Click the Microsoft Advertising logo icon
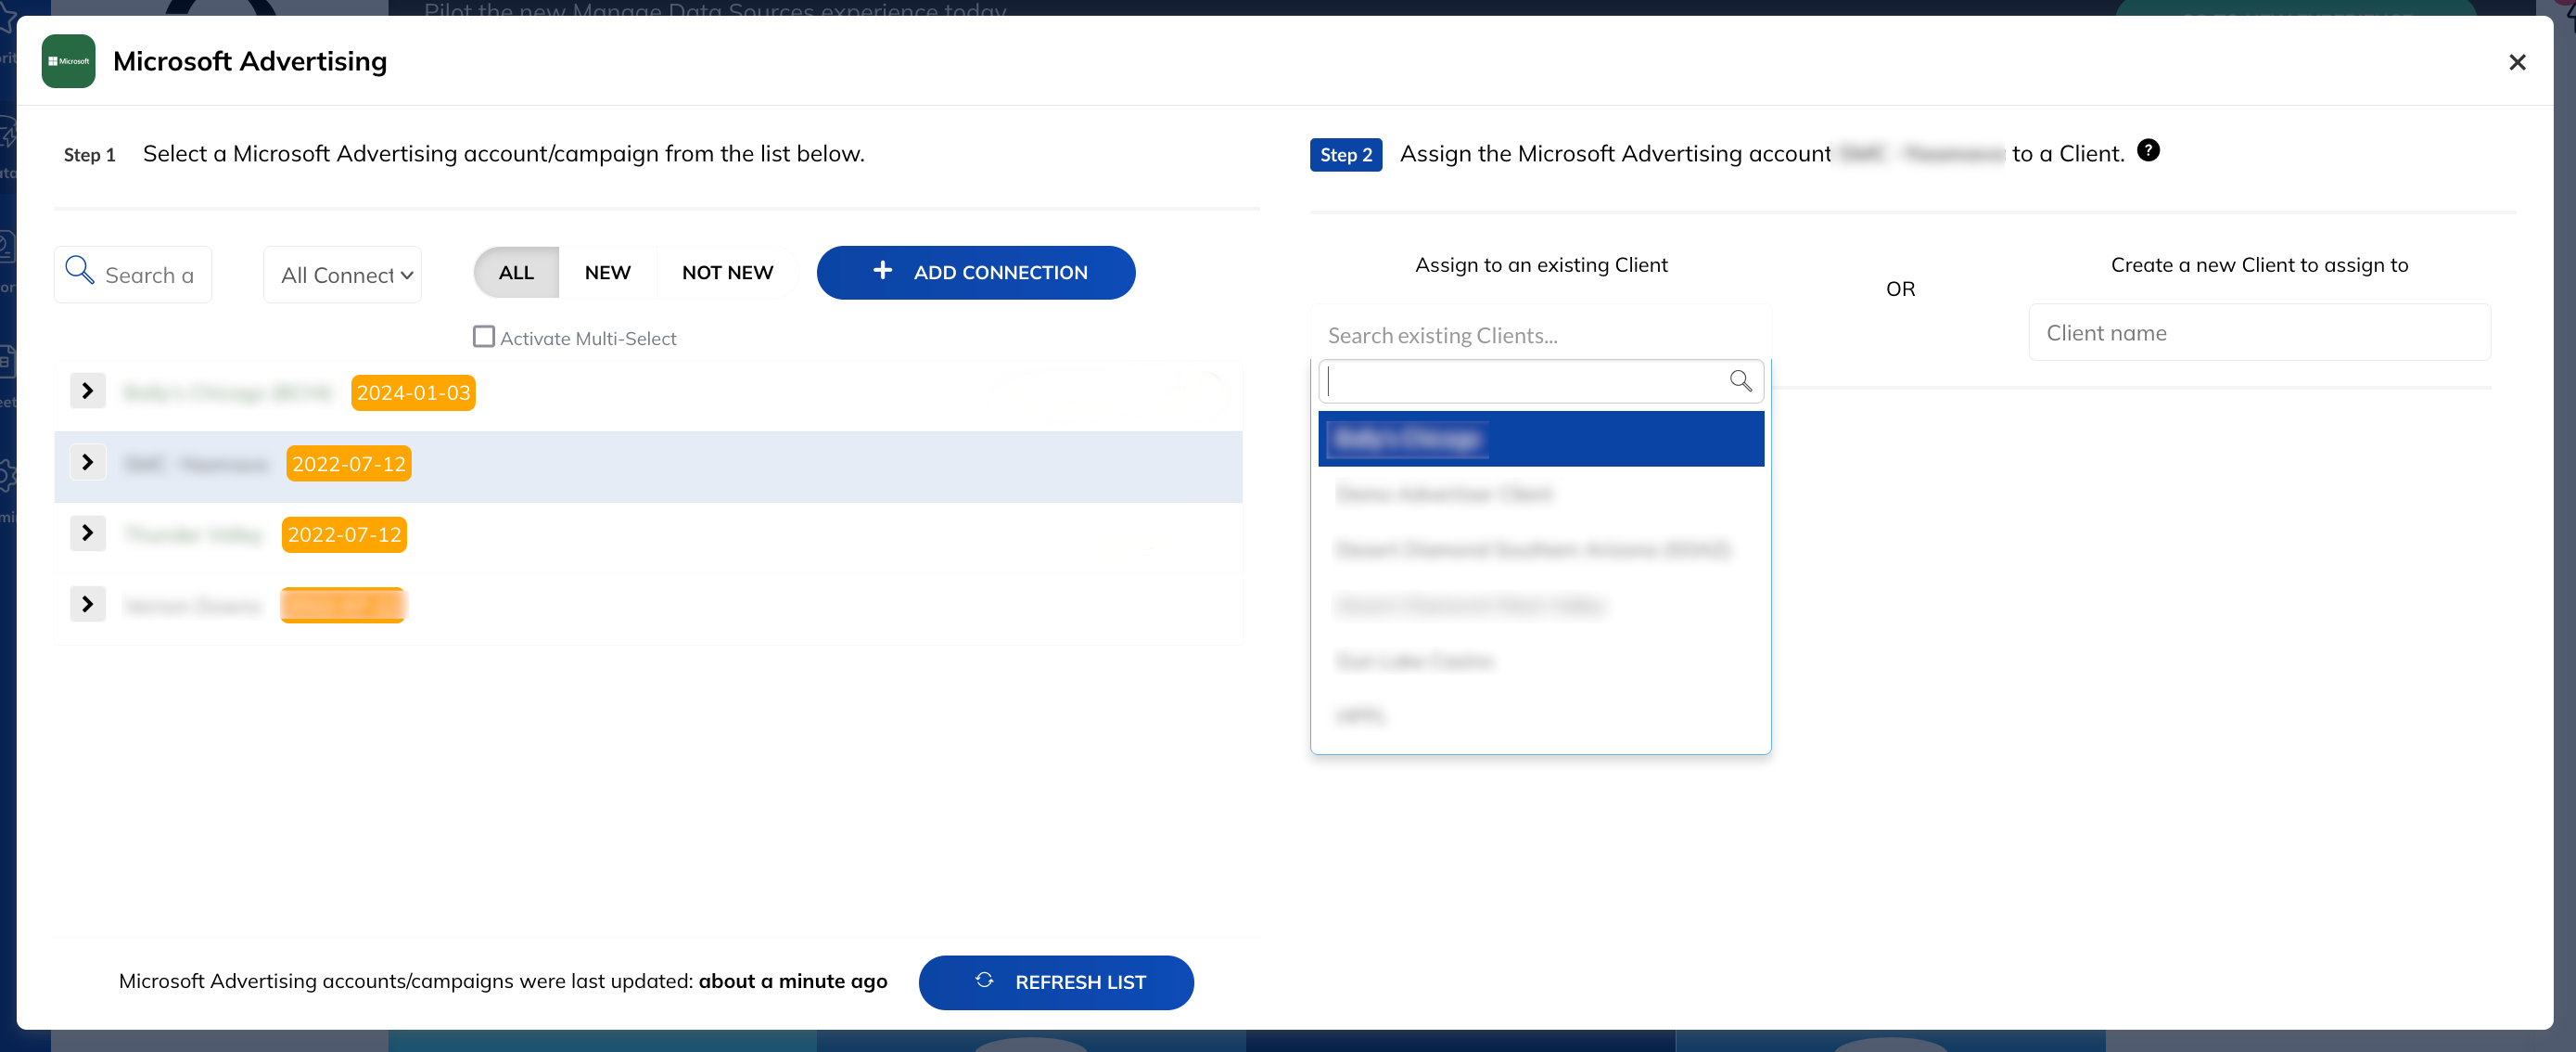Screen dimensions: 2576x1052 pos(68,61)
